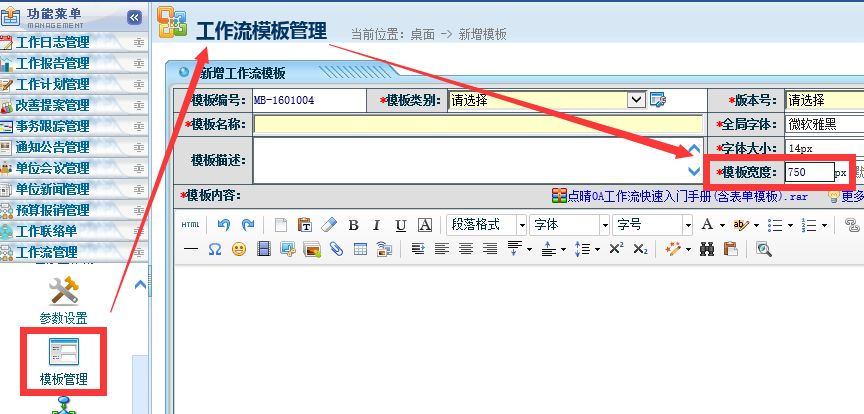Clear formatting with the eraser icon
This screenshot has height=414, width=864.
tap(328, 225)
